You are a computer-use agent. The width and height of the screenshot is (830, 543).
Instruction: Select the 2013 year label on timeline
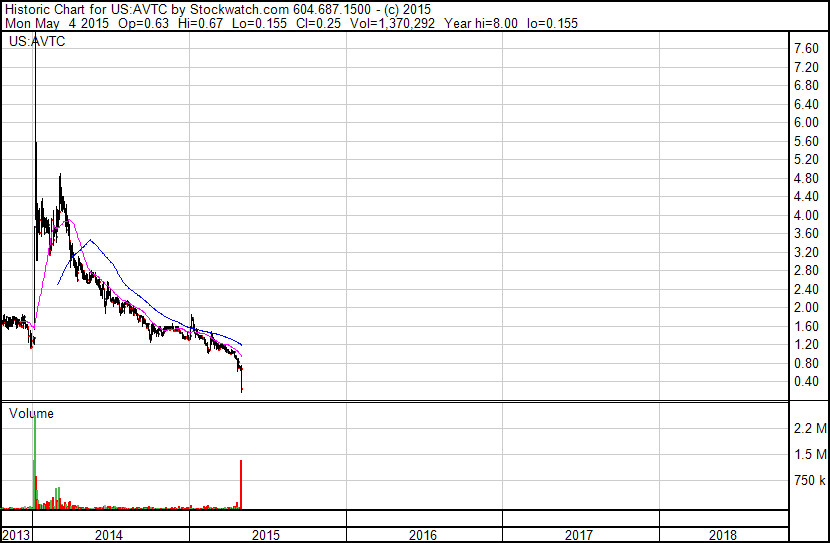pos(16,535)
